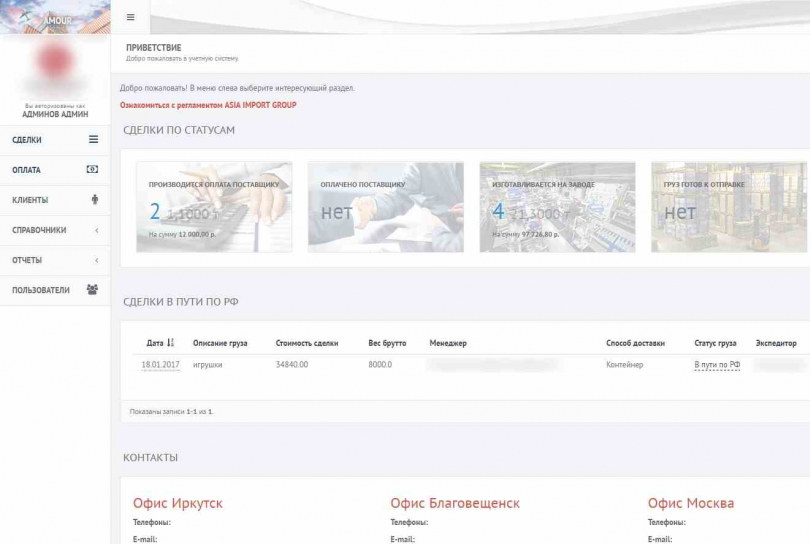Viewport: 810px width, 544px height.
Task: Open the Клиенты menu item
Action: point(55,200)
